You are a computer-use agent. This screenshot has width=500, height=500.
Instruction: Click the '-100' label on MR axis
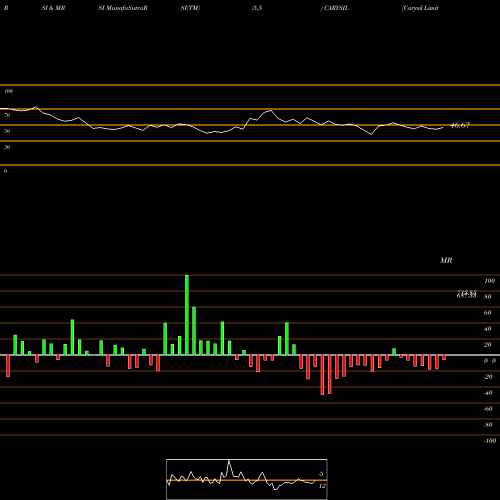click(x=490, y=441)
